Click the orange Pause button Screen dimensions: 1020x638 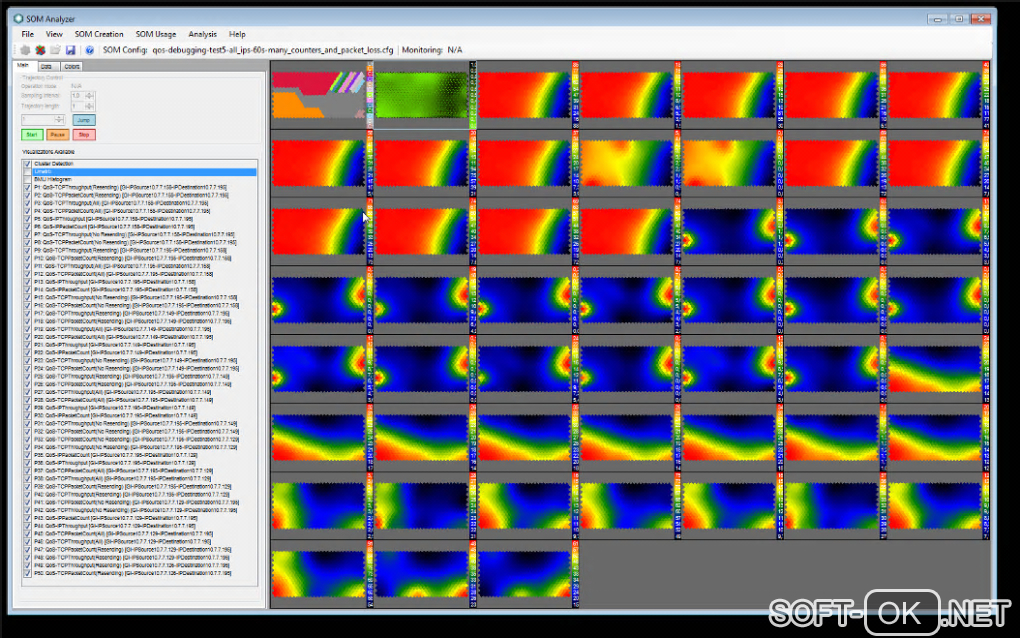pyautogui.click(x=58, y=135)
